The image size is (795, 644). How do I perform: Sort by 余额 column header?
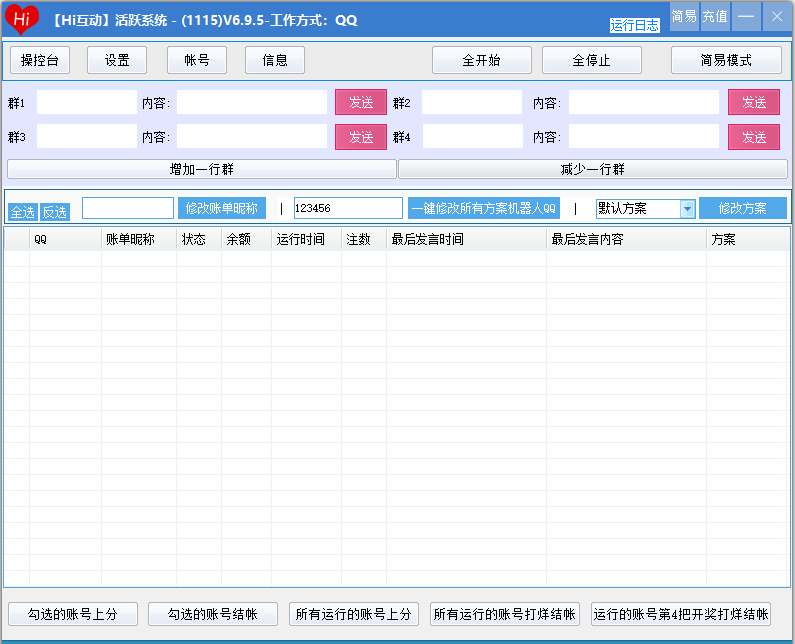[246, 239]
